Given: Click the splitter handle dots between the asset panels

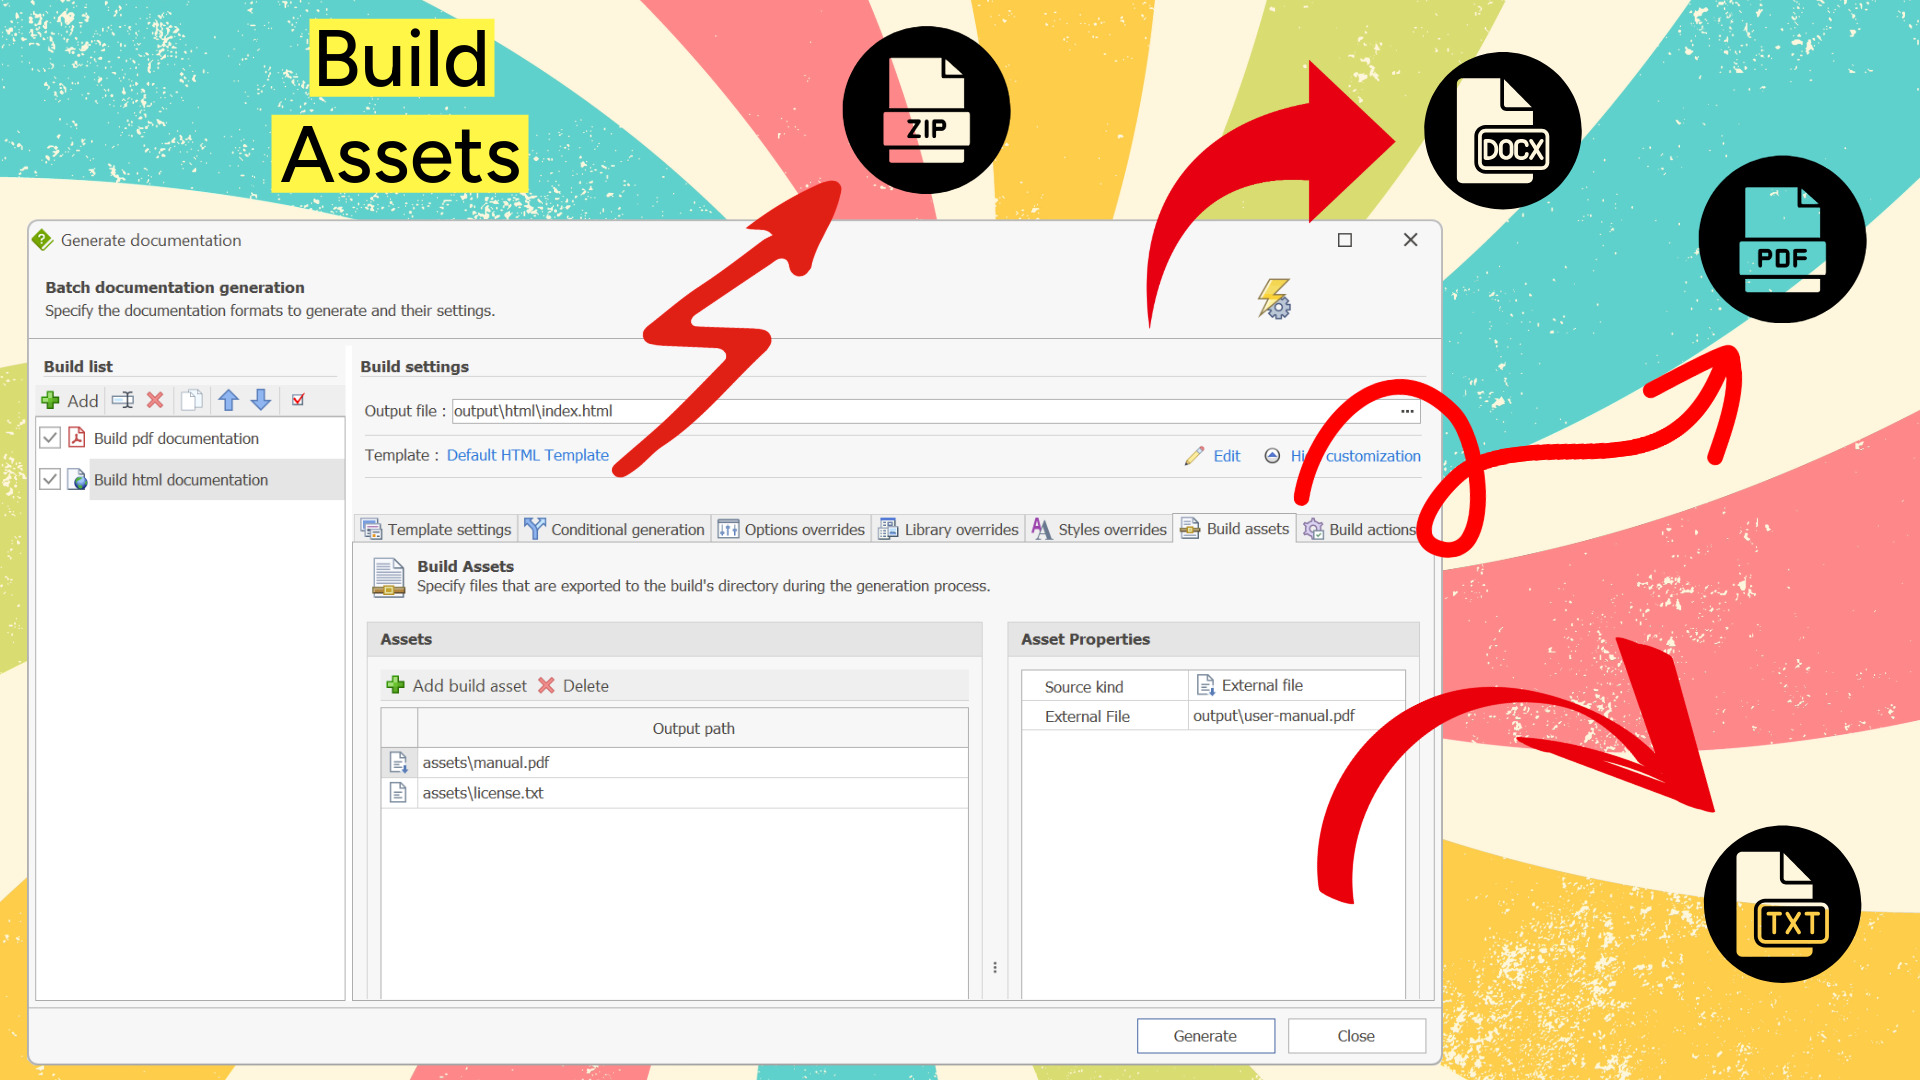Looking at the screenshot, I should pos(995,967).
